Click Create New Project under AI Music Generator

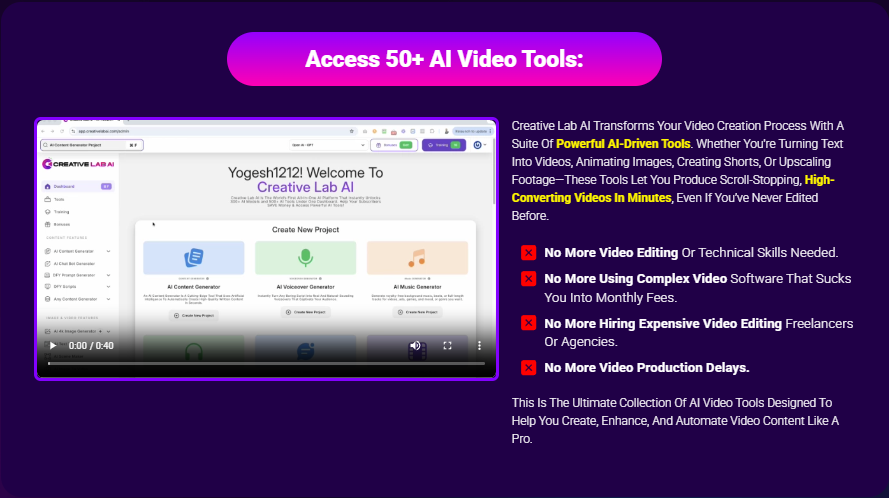pyautogui.click(x=417, y=312)
